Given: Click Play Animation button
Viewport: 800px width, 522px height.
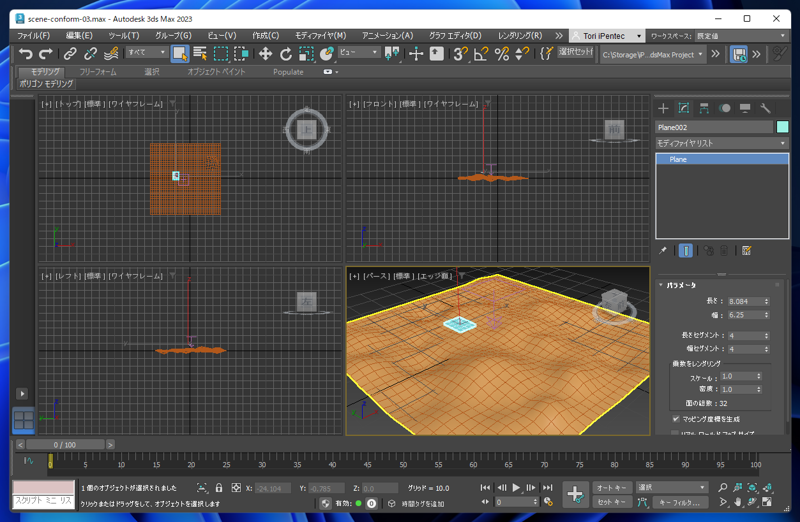Looking at the screenshot, I should coord(516,488).
